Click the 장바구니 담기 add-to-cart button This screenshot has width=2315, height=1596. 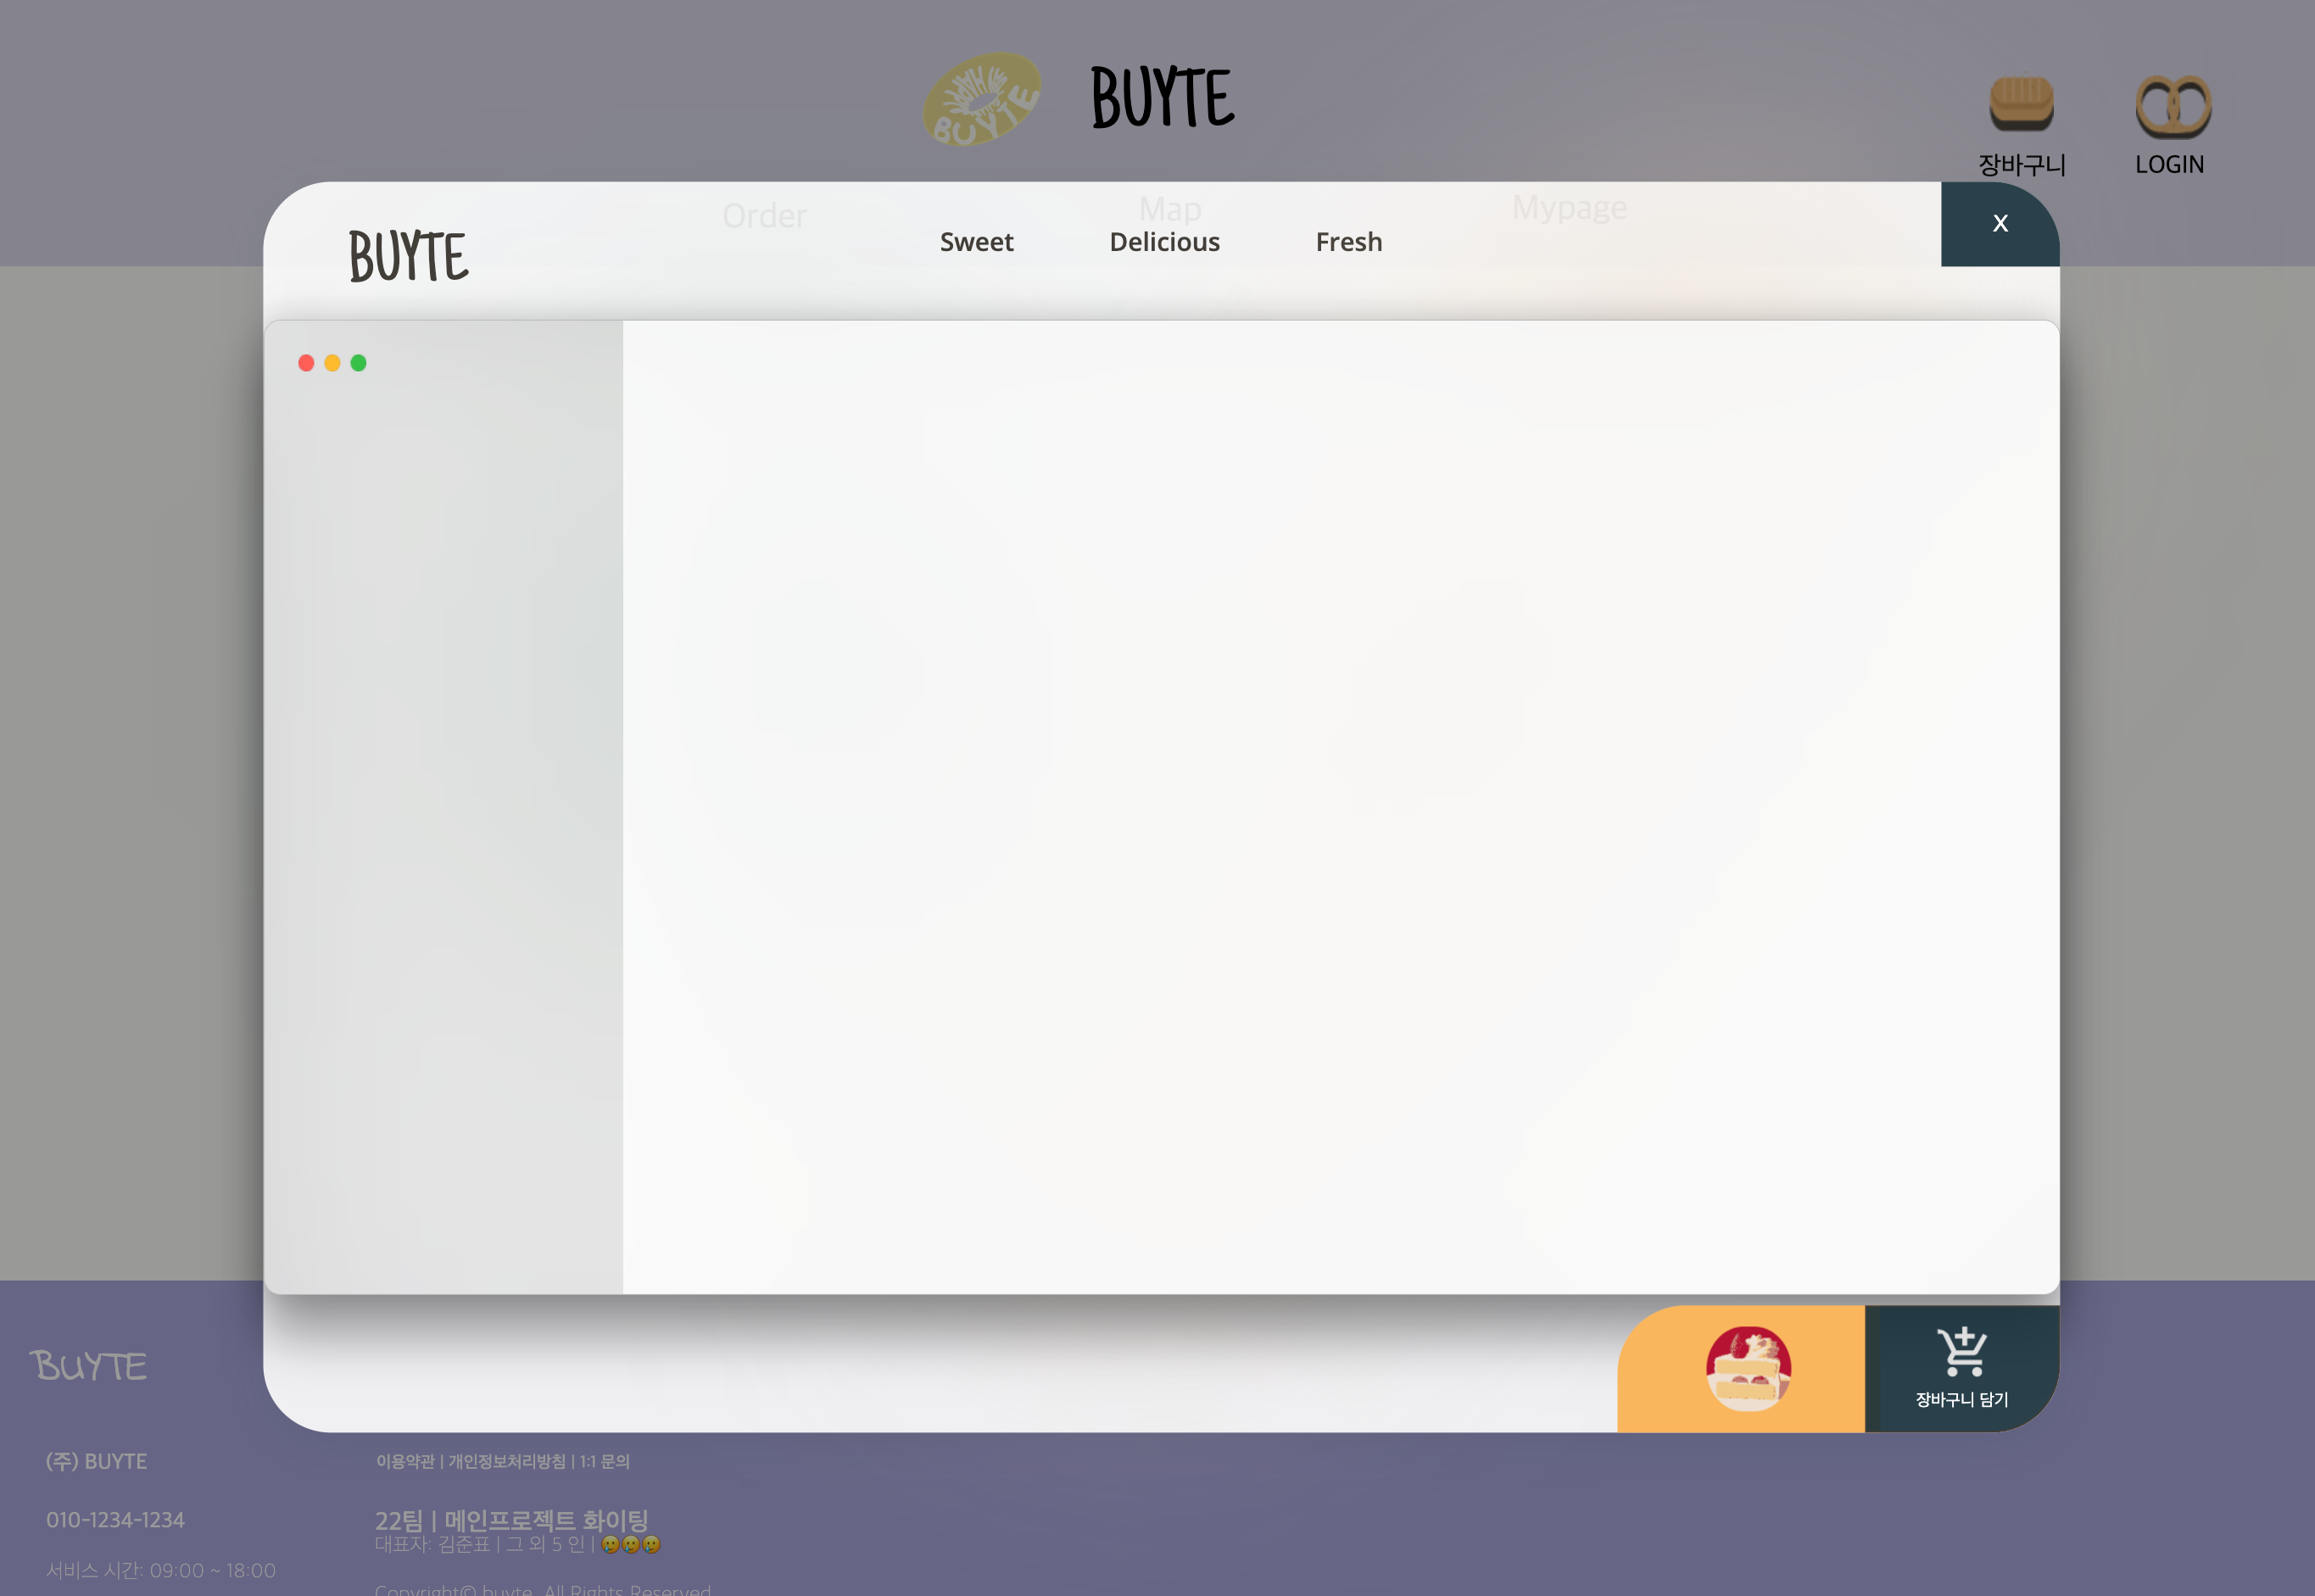pyautogui.click(x=1962, y=1368)
